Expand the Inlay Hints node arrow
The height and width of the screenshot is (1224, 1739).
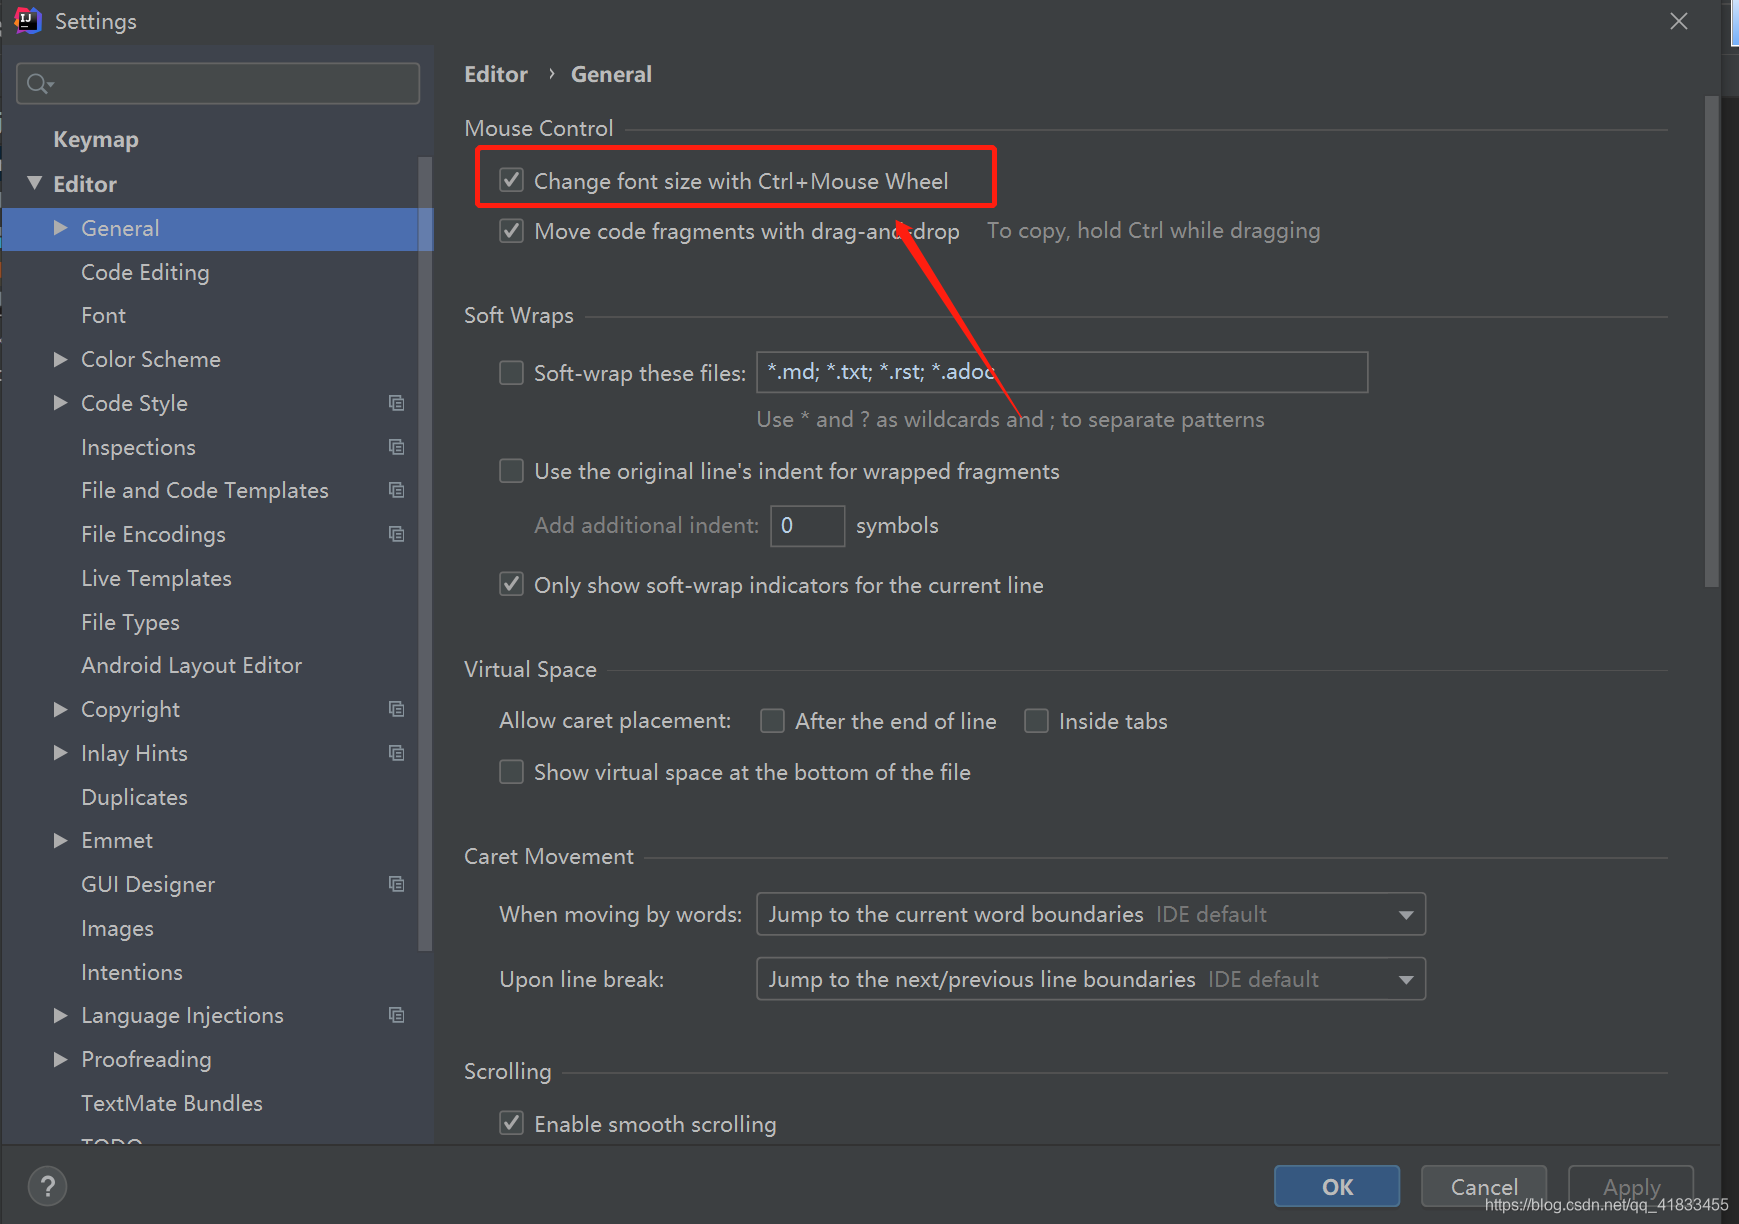click(x=60, y=753)
